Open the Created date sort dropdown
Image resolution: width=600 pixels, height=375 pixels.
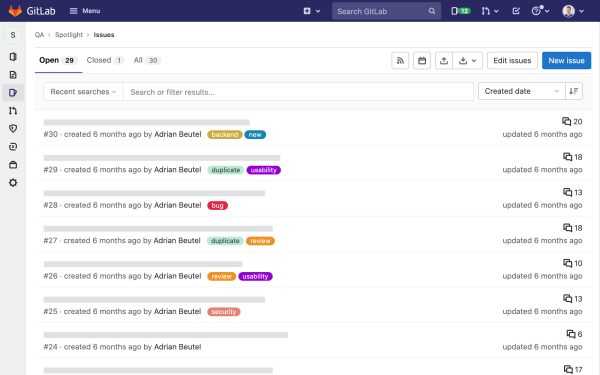pos(522,91)
